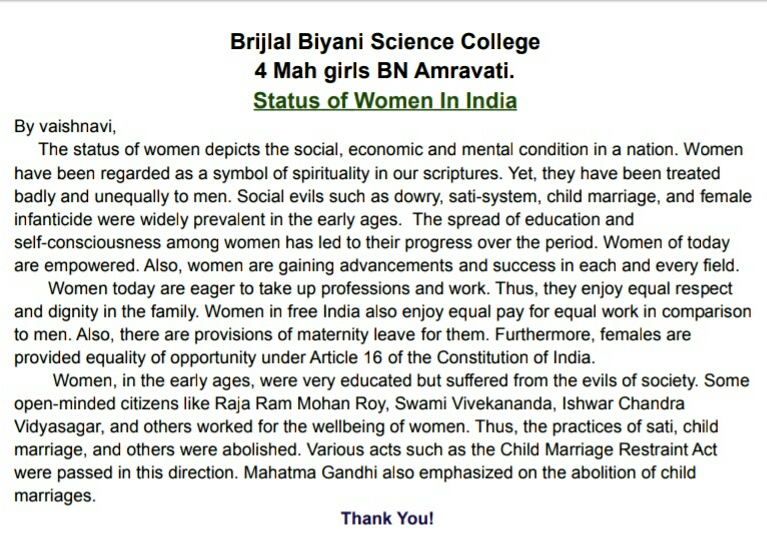Click the word "open-minded" in third paragraph

point(57,404)
